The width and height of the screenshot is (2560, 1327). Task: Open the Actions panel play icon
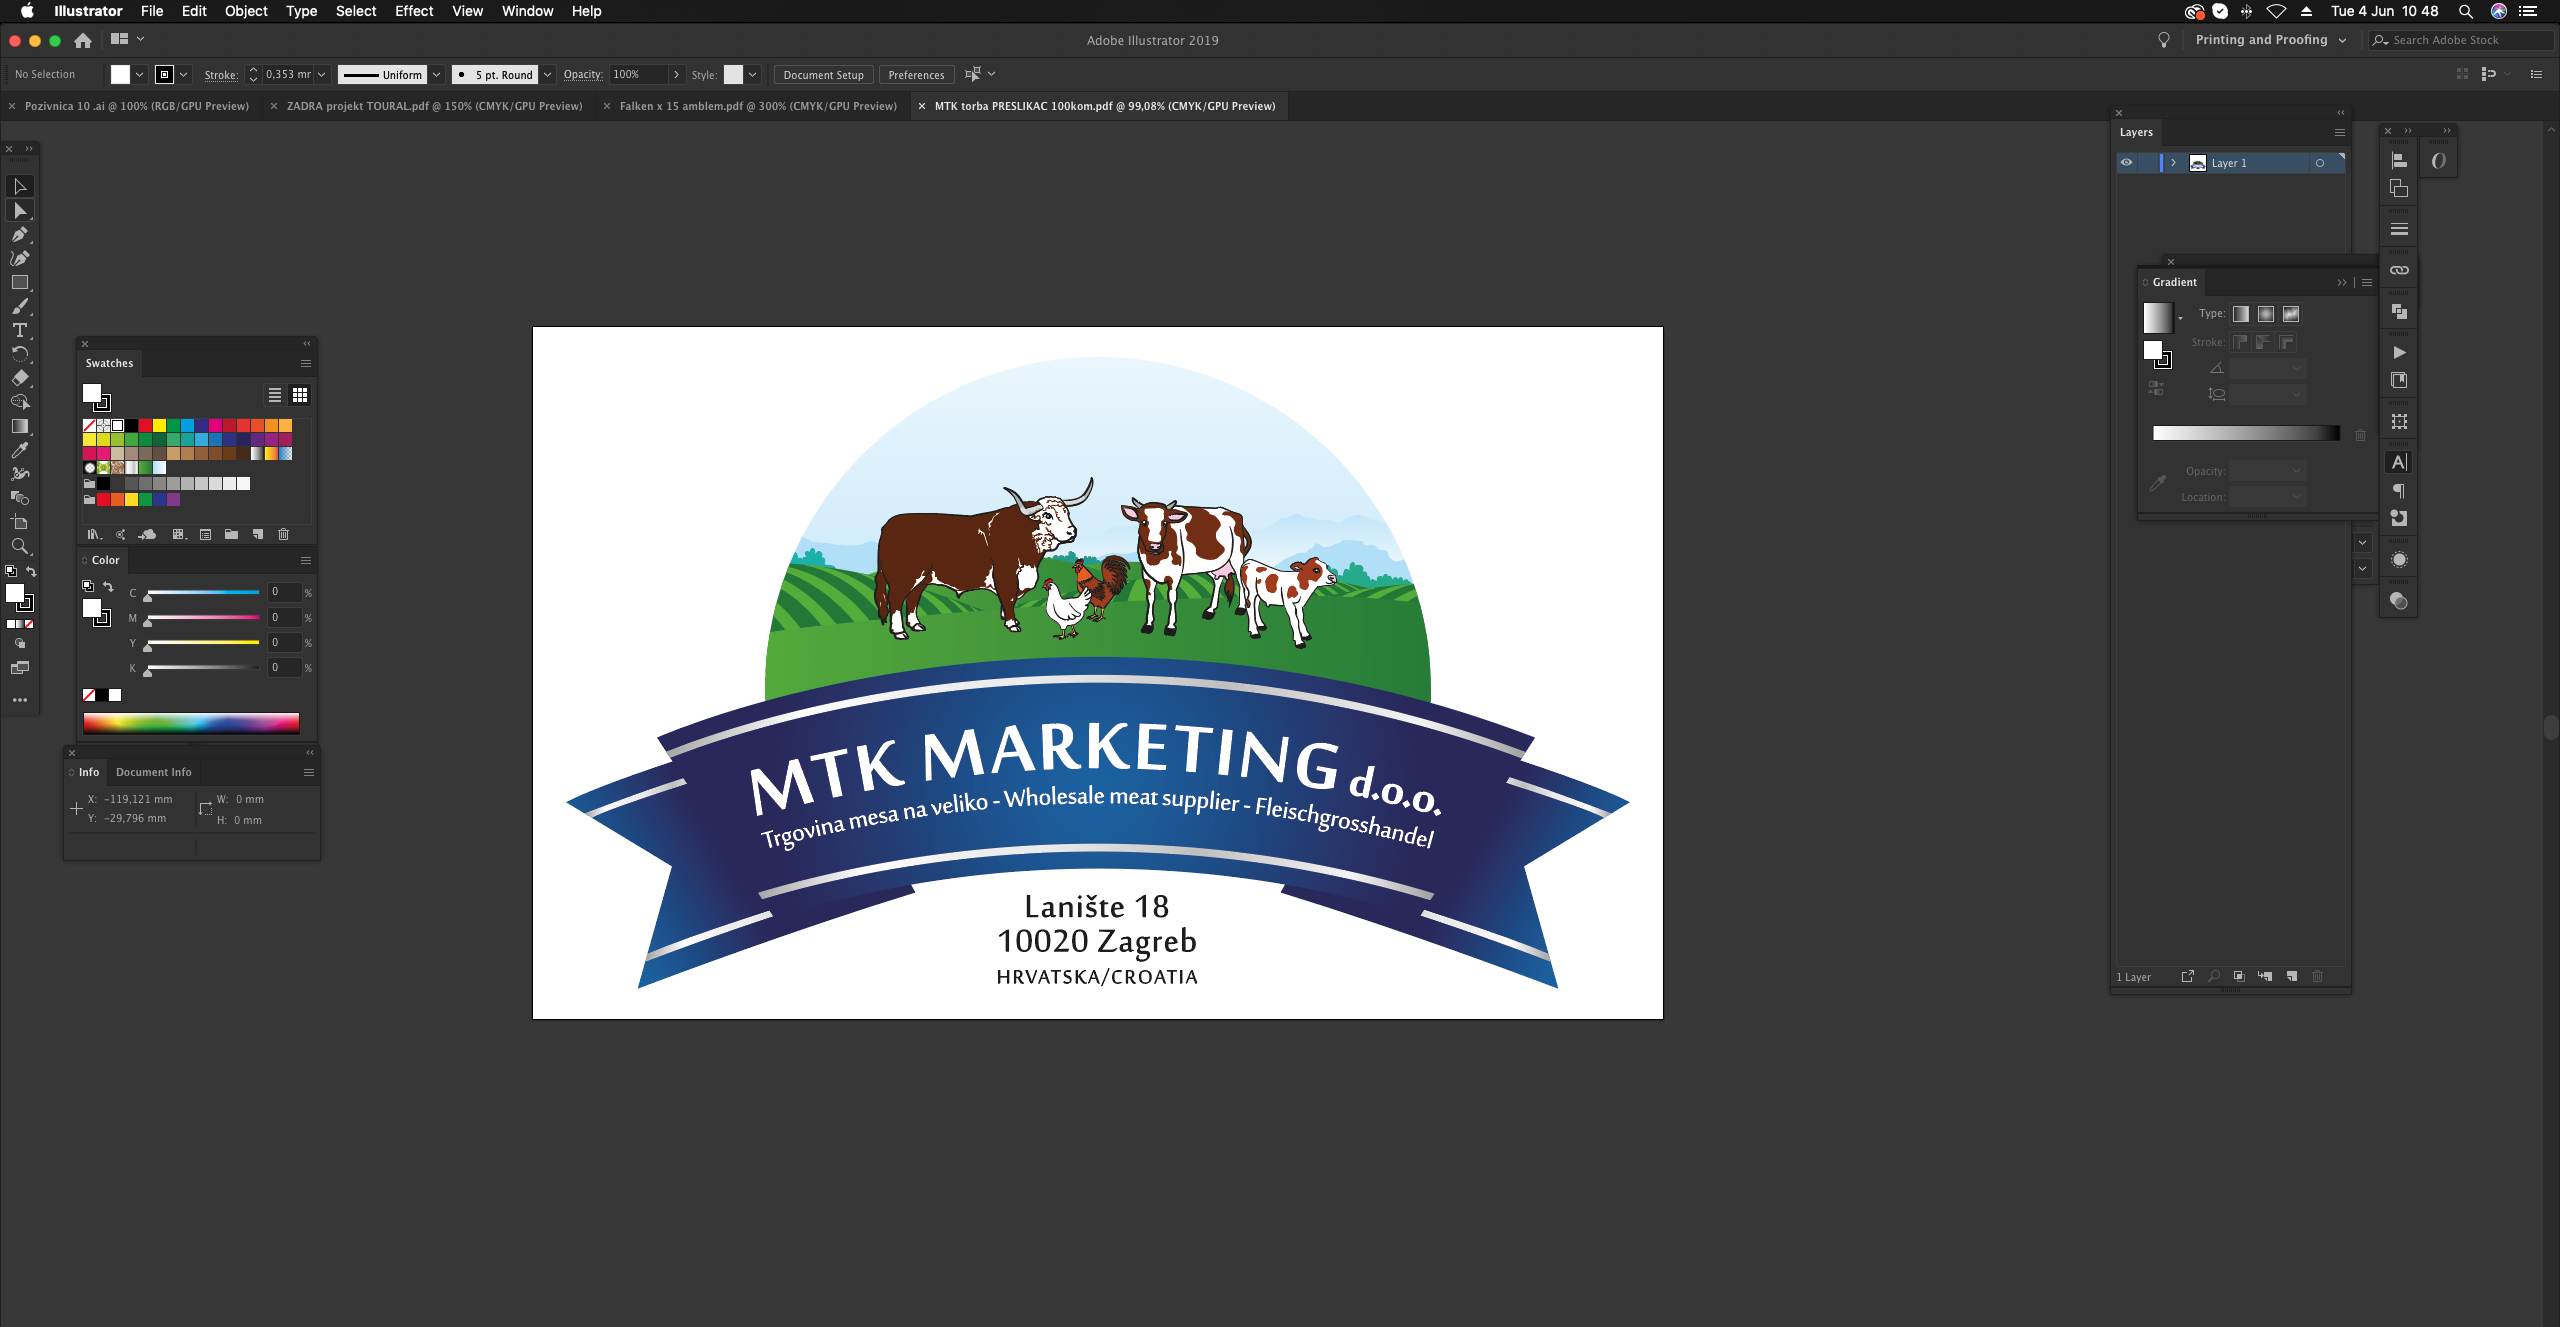[2399, 352]
